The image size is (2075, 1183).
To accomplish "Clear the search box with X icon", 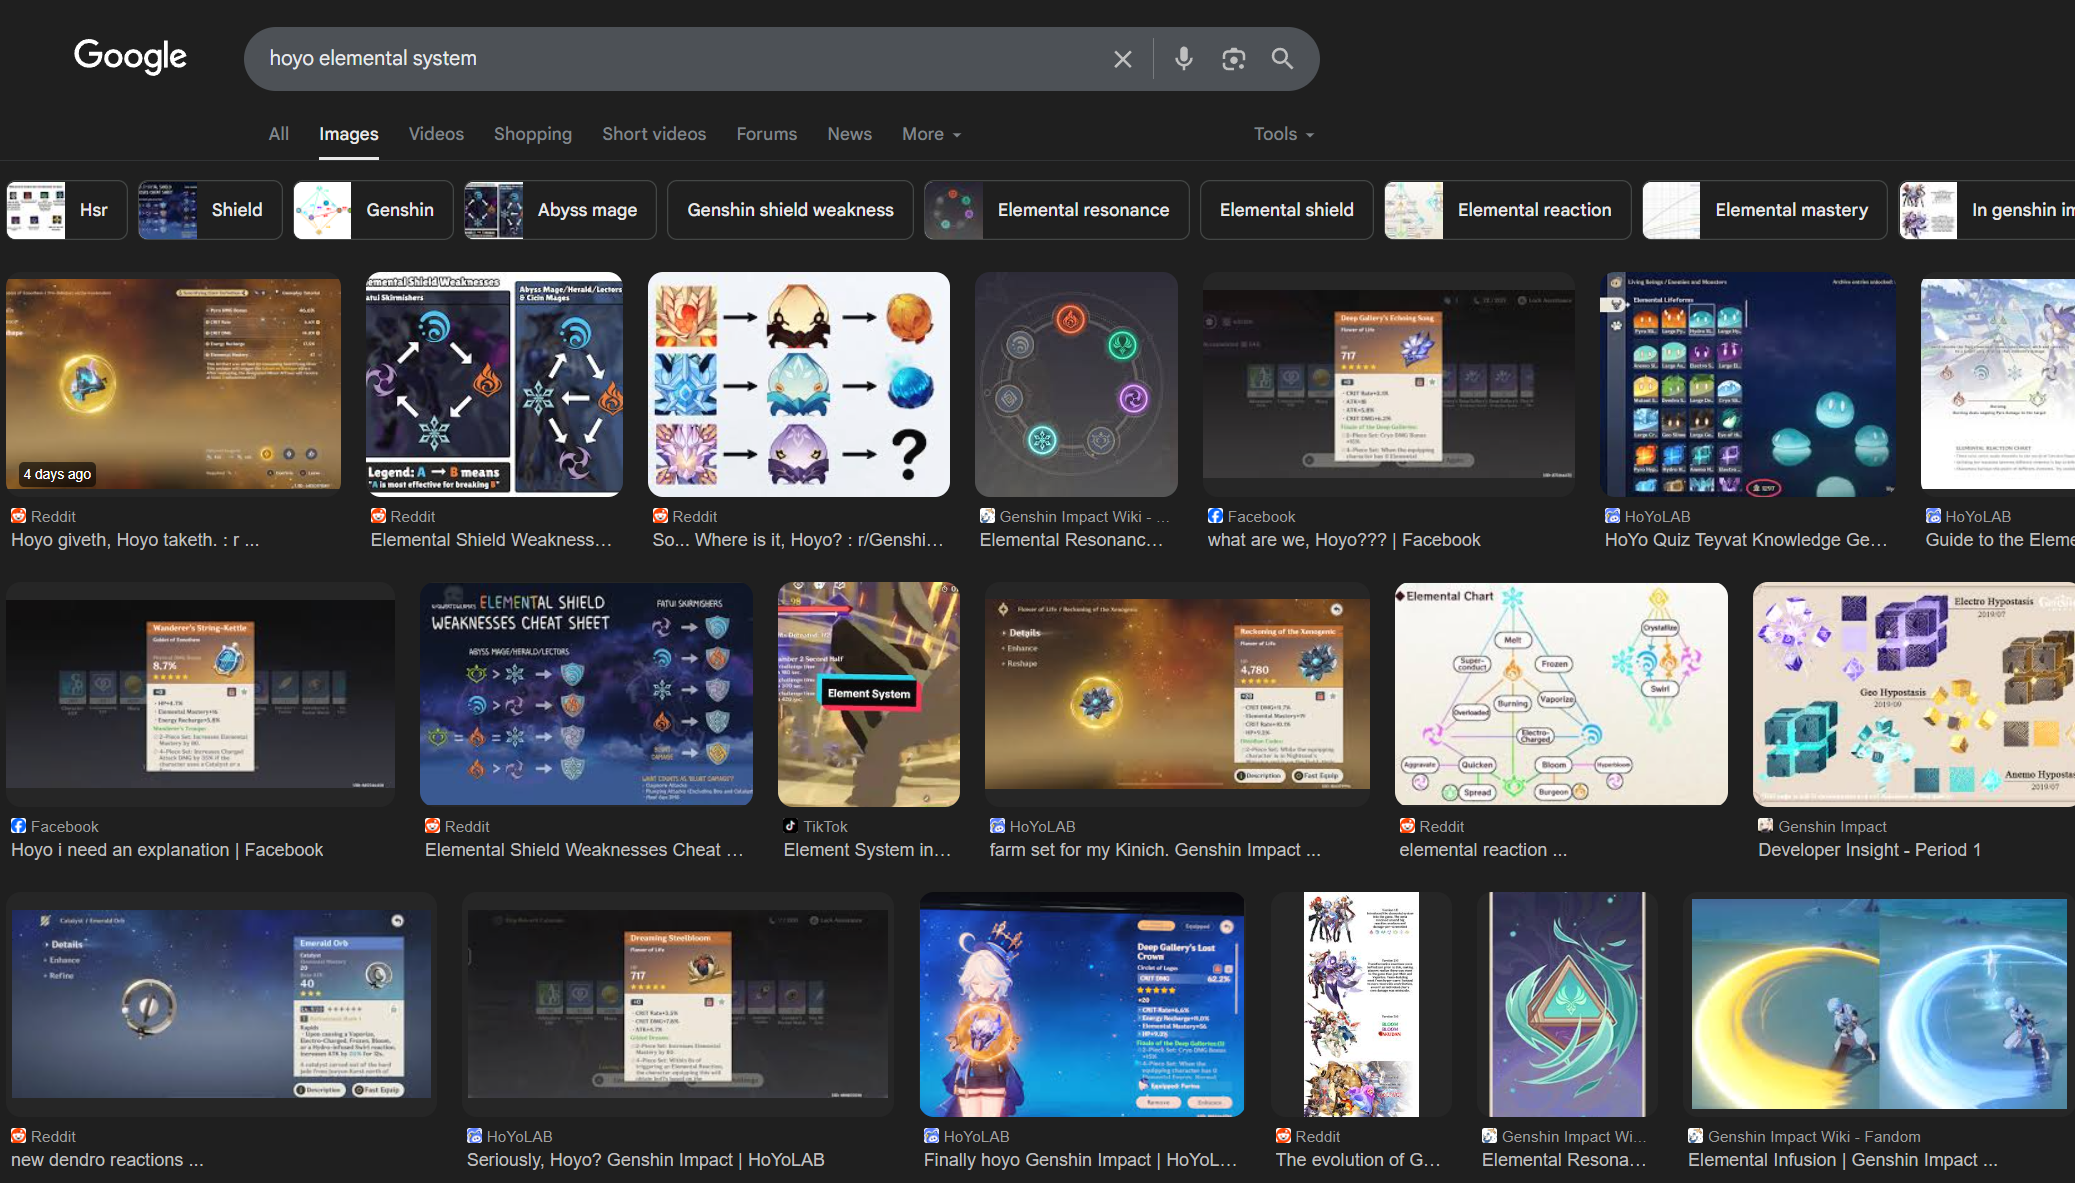I will (x=1123, y=59).
